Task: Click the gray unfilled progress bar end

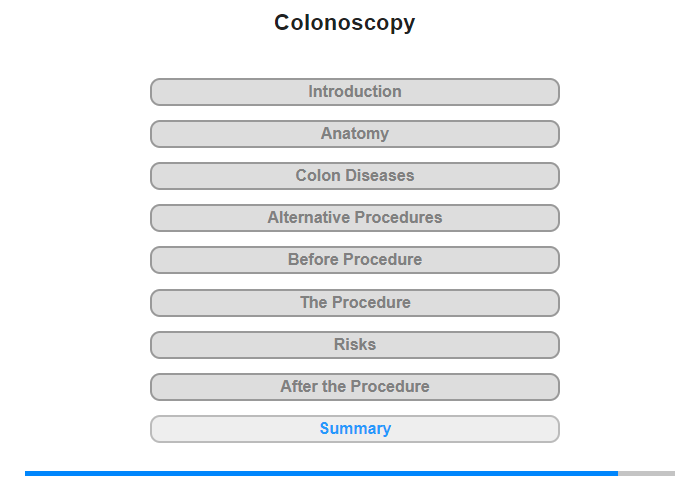Action: (646, 473)
